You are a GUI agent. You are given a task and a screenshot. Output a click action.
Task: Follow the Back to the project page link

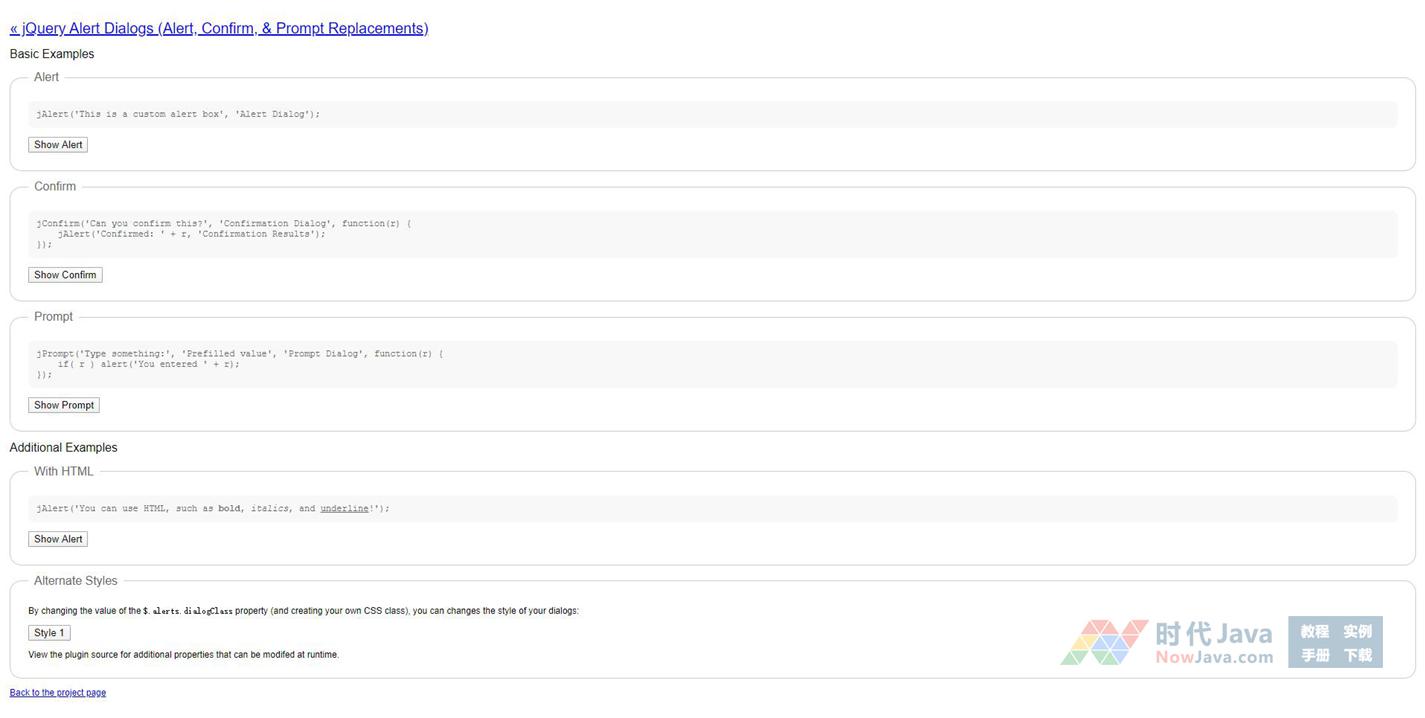click(x=58, y=693)
